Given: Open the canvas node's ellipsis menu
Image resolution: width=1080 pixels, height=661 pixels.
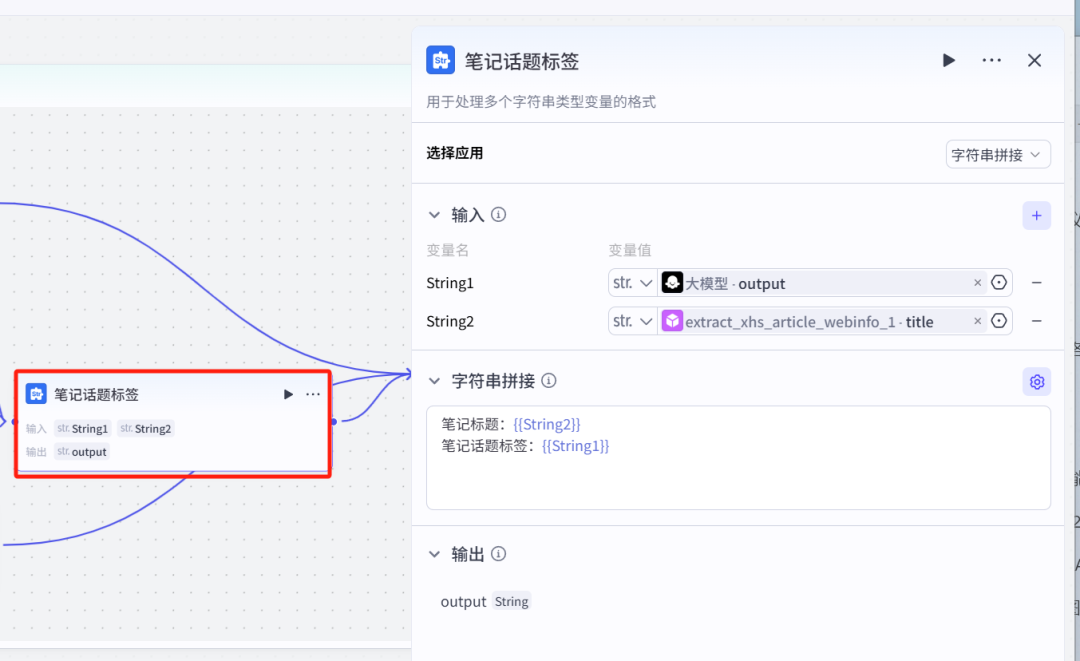Looking at the screenshot, I should coord(312,393).
